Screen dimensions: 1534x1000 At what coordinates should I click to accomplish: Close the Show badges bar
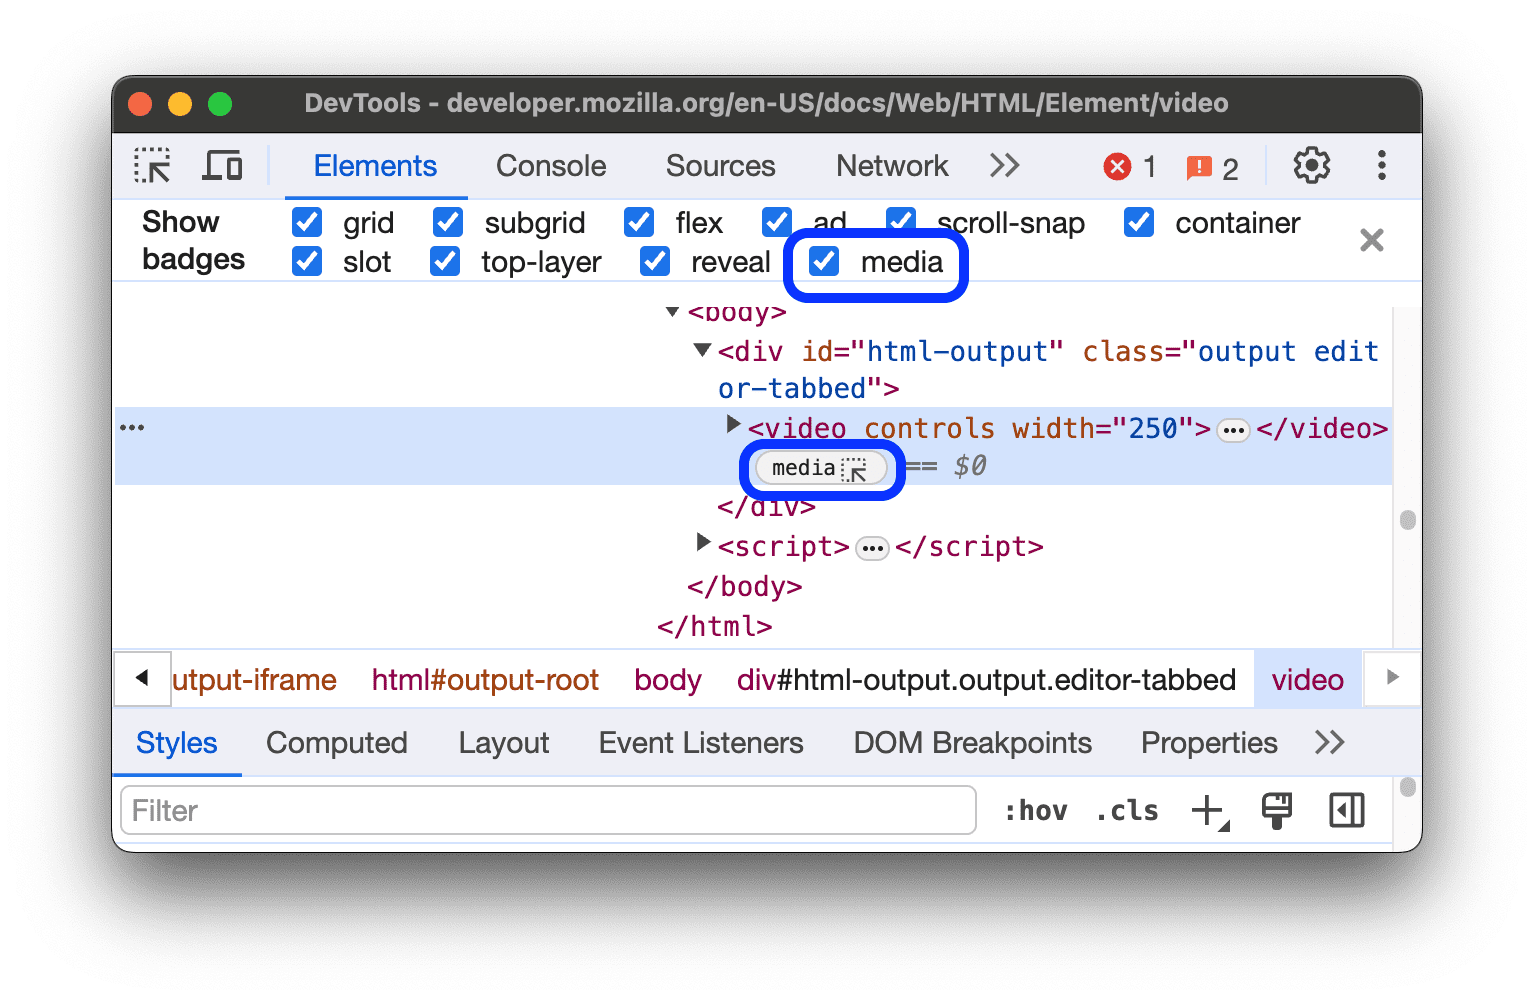click(1371, 240)
